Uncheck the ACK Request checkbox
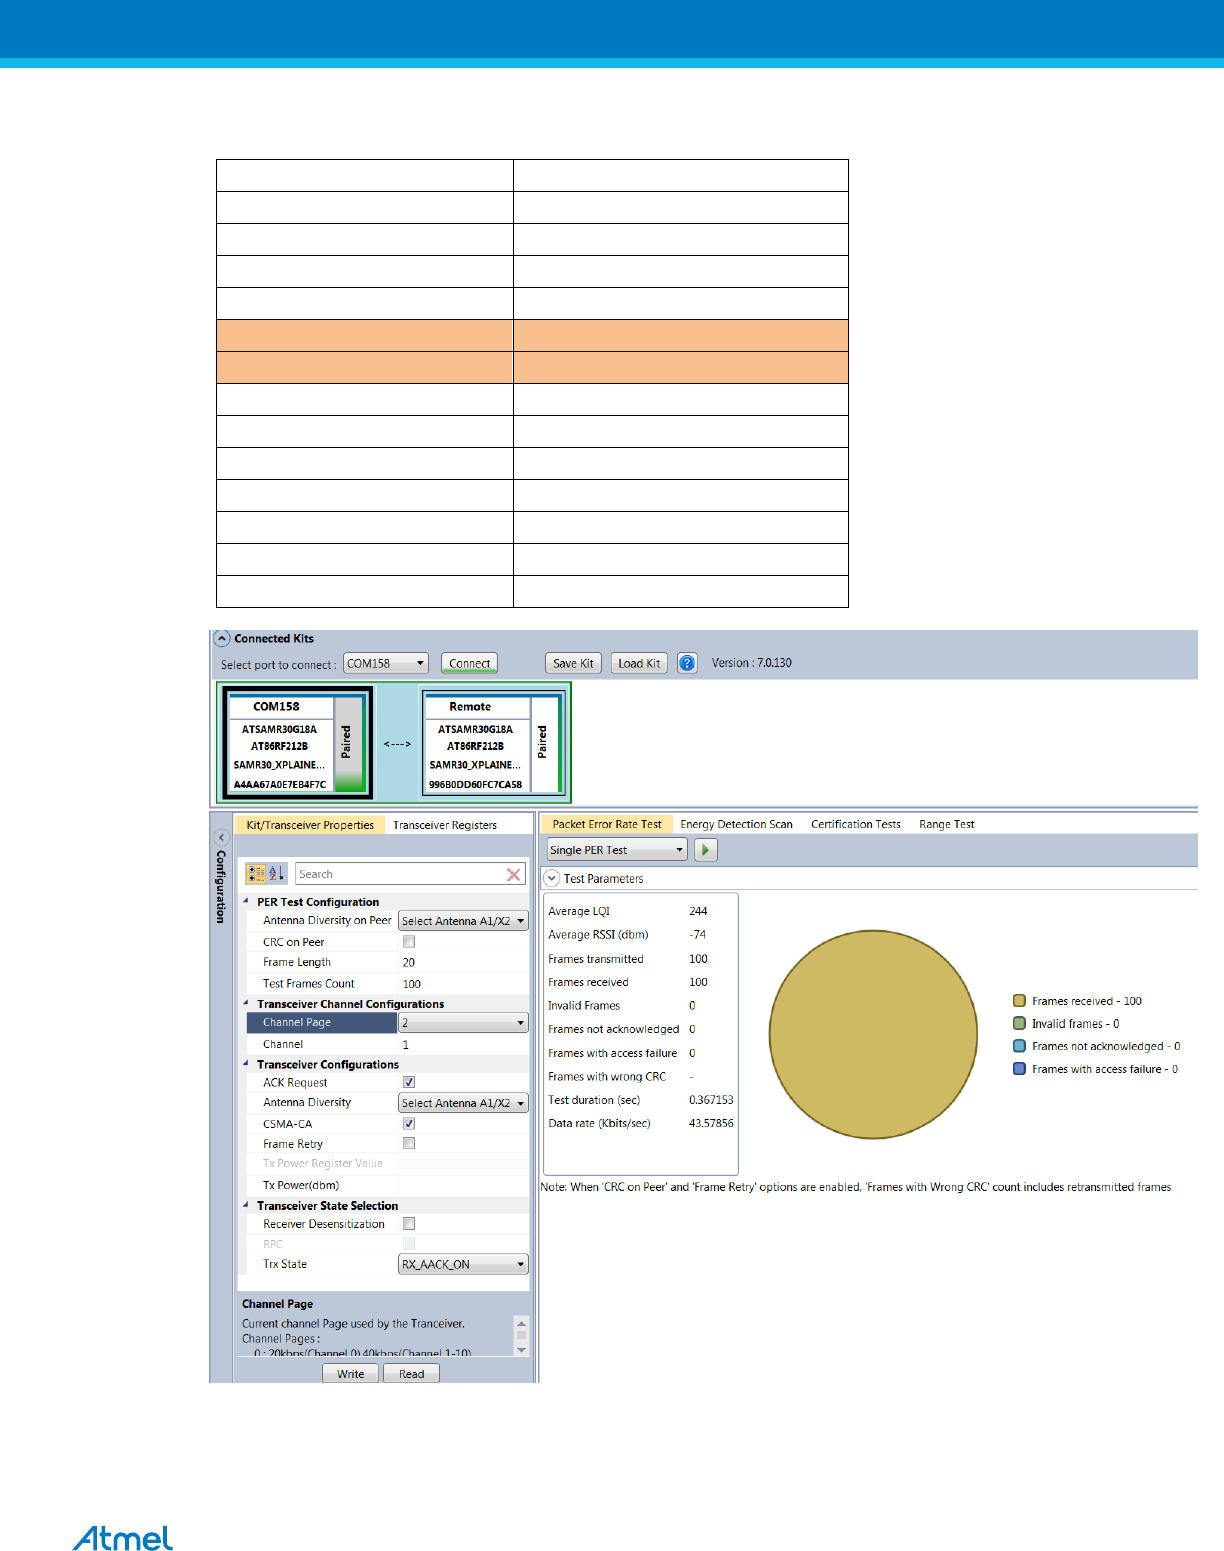 pos(409,1082)
